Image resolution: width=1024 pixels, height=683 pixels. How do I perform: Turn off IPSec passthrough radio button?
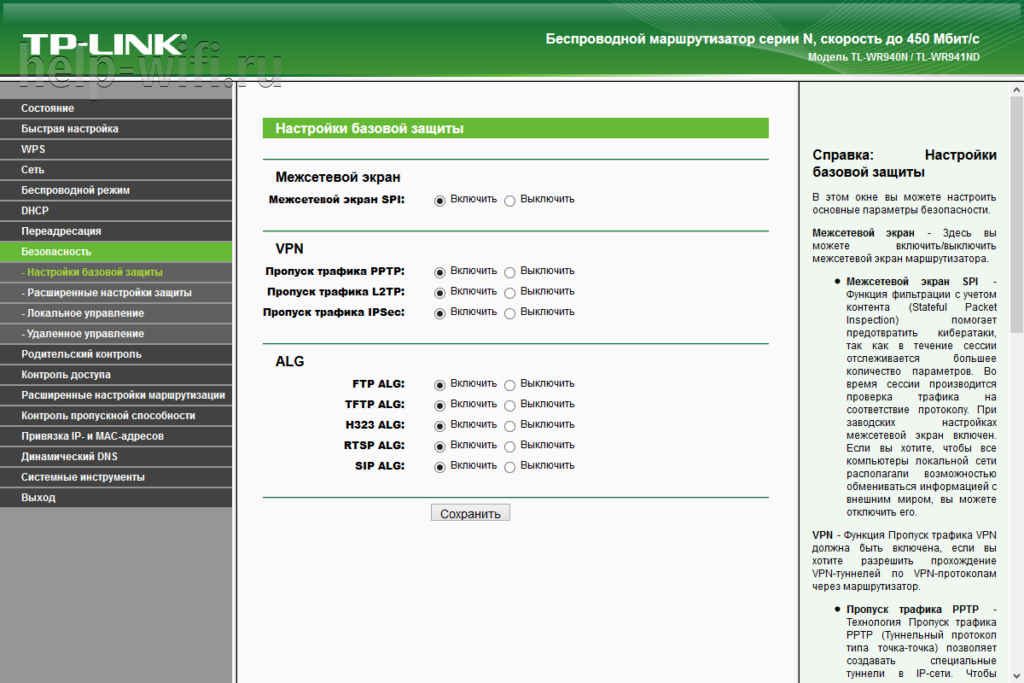[510, 313]
